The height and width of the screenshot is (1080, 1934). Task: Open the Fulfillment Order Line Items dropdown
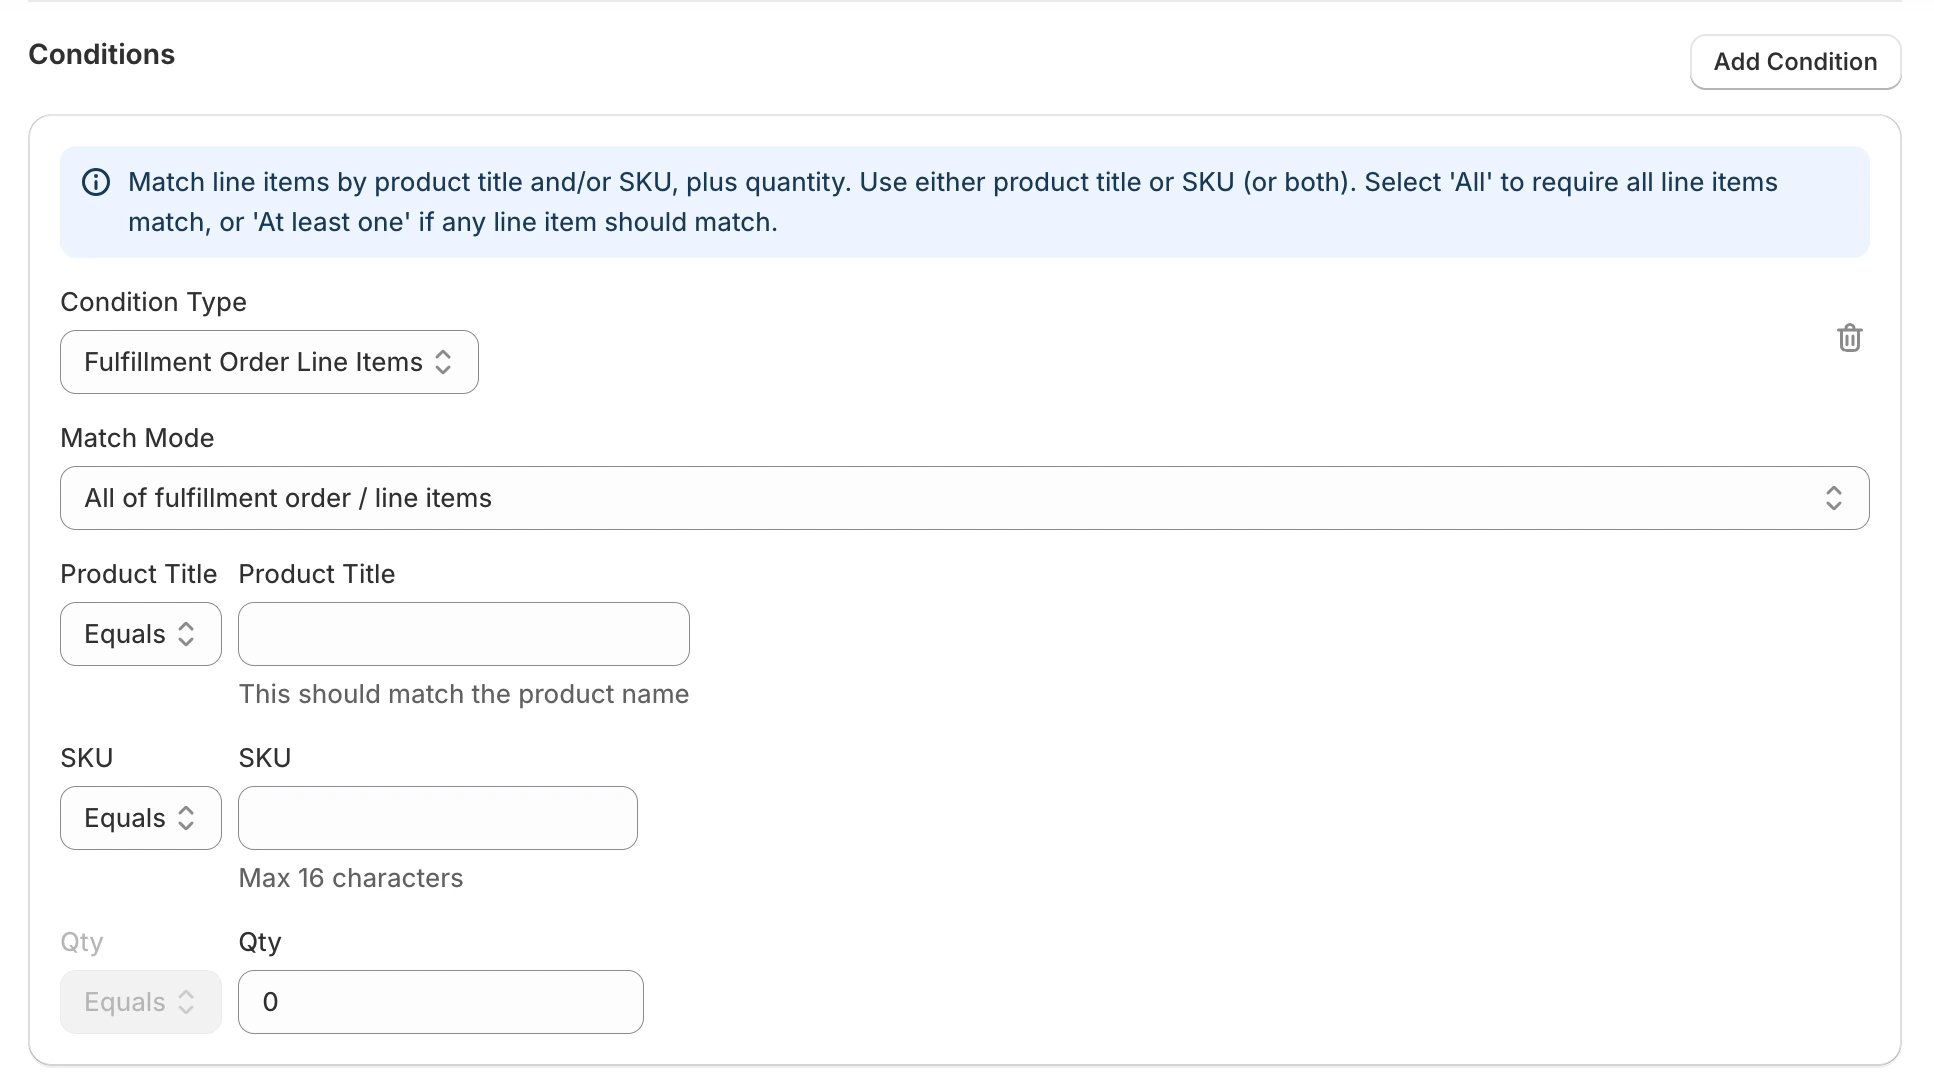click(x=268, y=362)
